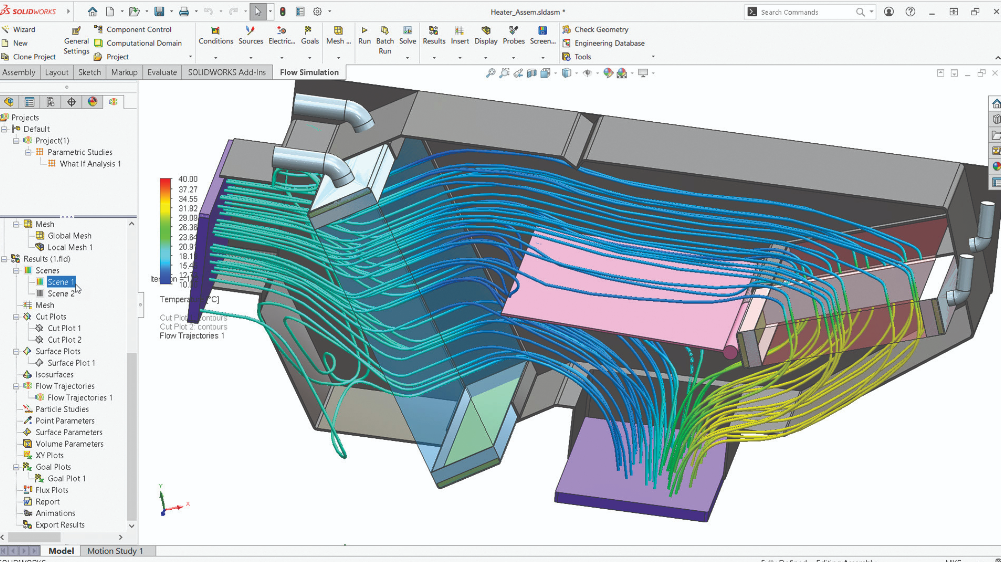Open the Conditions dropdown arrow
1001x562 pixels.
[x=216, y=57]
